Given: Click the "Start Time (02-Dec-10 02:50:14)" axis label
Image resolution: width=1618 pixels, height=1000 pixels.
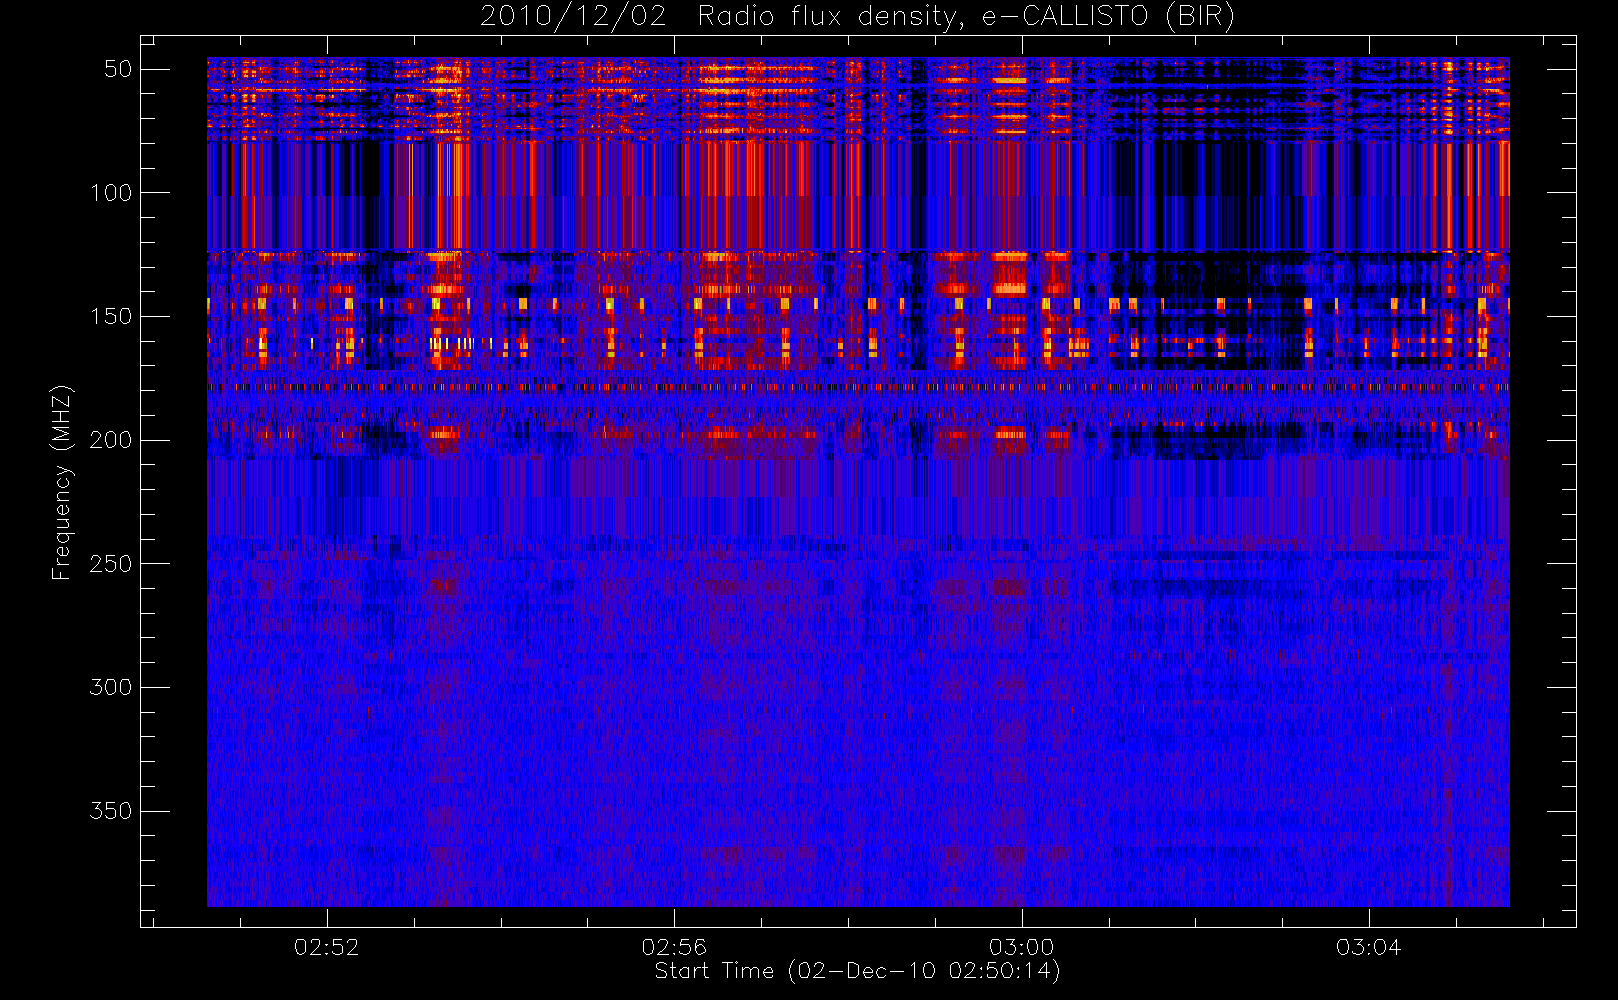Looking at the screenshot, I should pos(857,971).
